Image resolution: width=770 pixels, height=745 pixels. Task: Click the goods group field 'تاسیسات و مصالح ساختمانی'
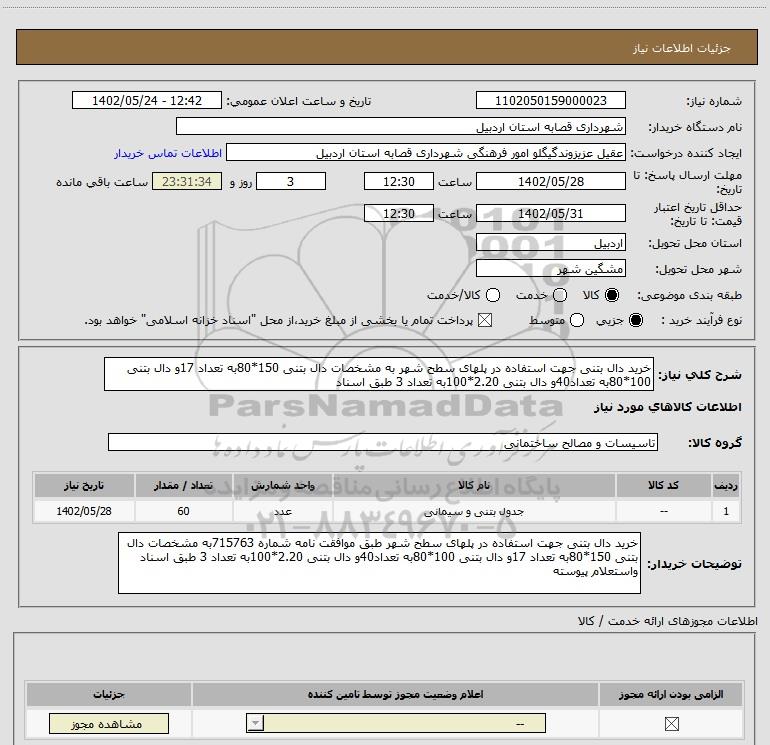click(x=383, y=442)
